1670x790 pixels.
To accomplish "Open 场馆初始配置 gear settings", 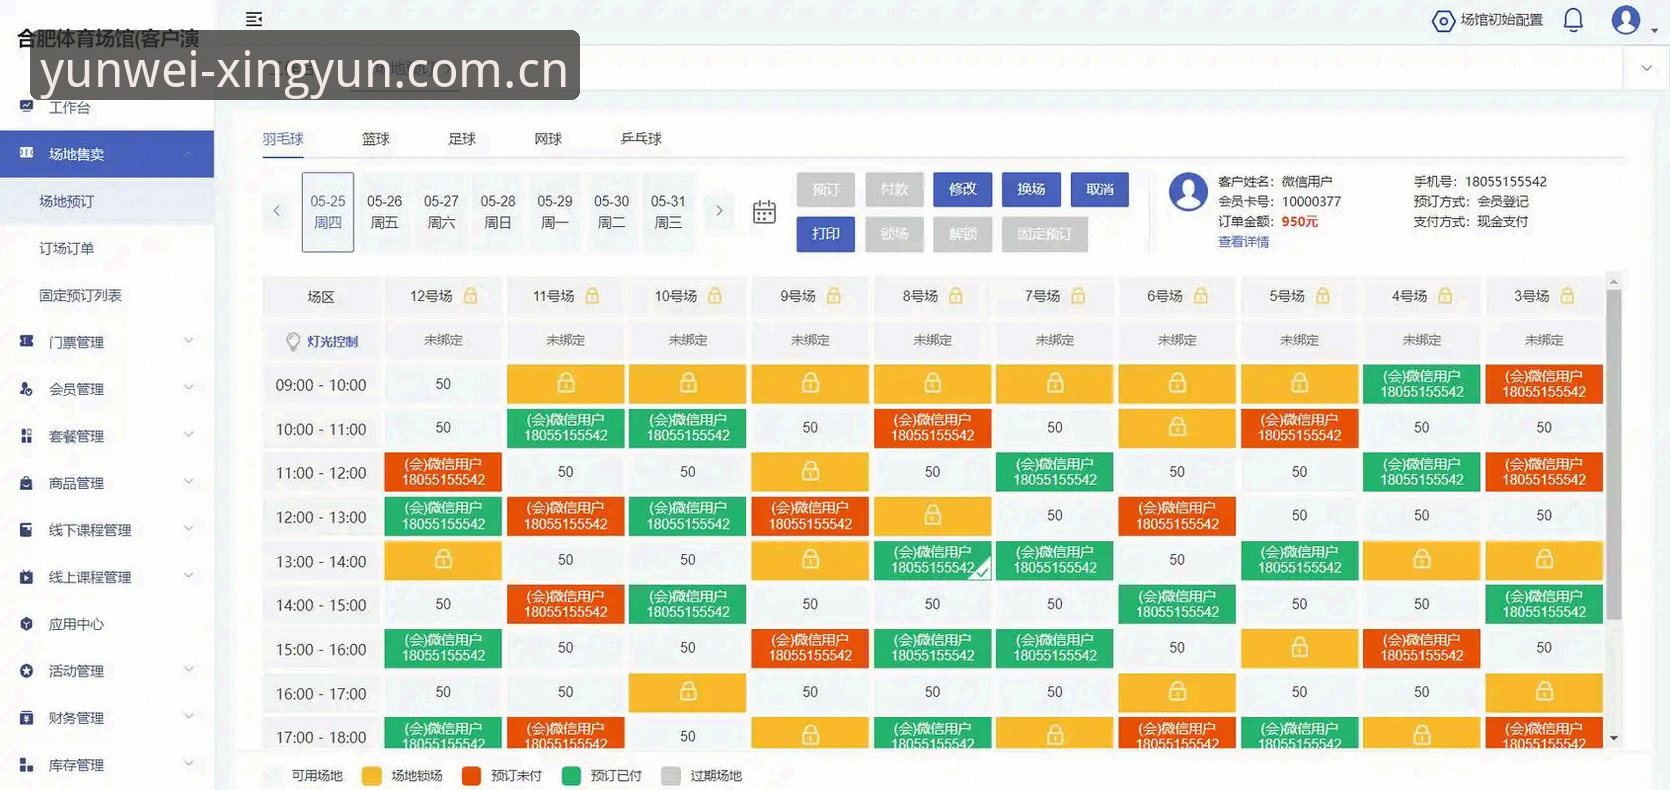I will coord(1443,21).
